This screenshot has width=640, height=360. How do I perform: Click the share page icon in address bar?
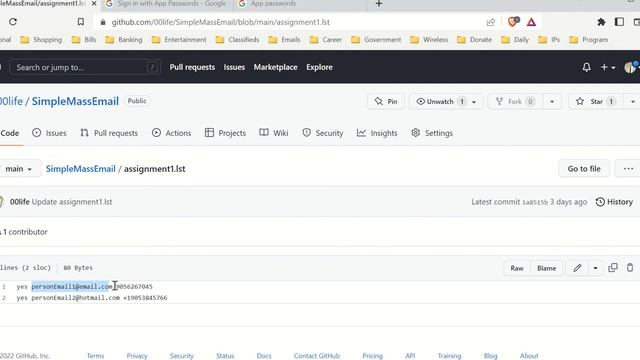pos(491,22)
